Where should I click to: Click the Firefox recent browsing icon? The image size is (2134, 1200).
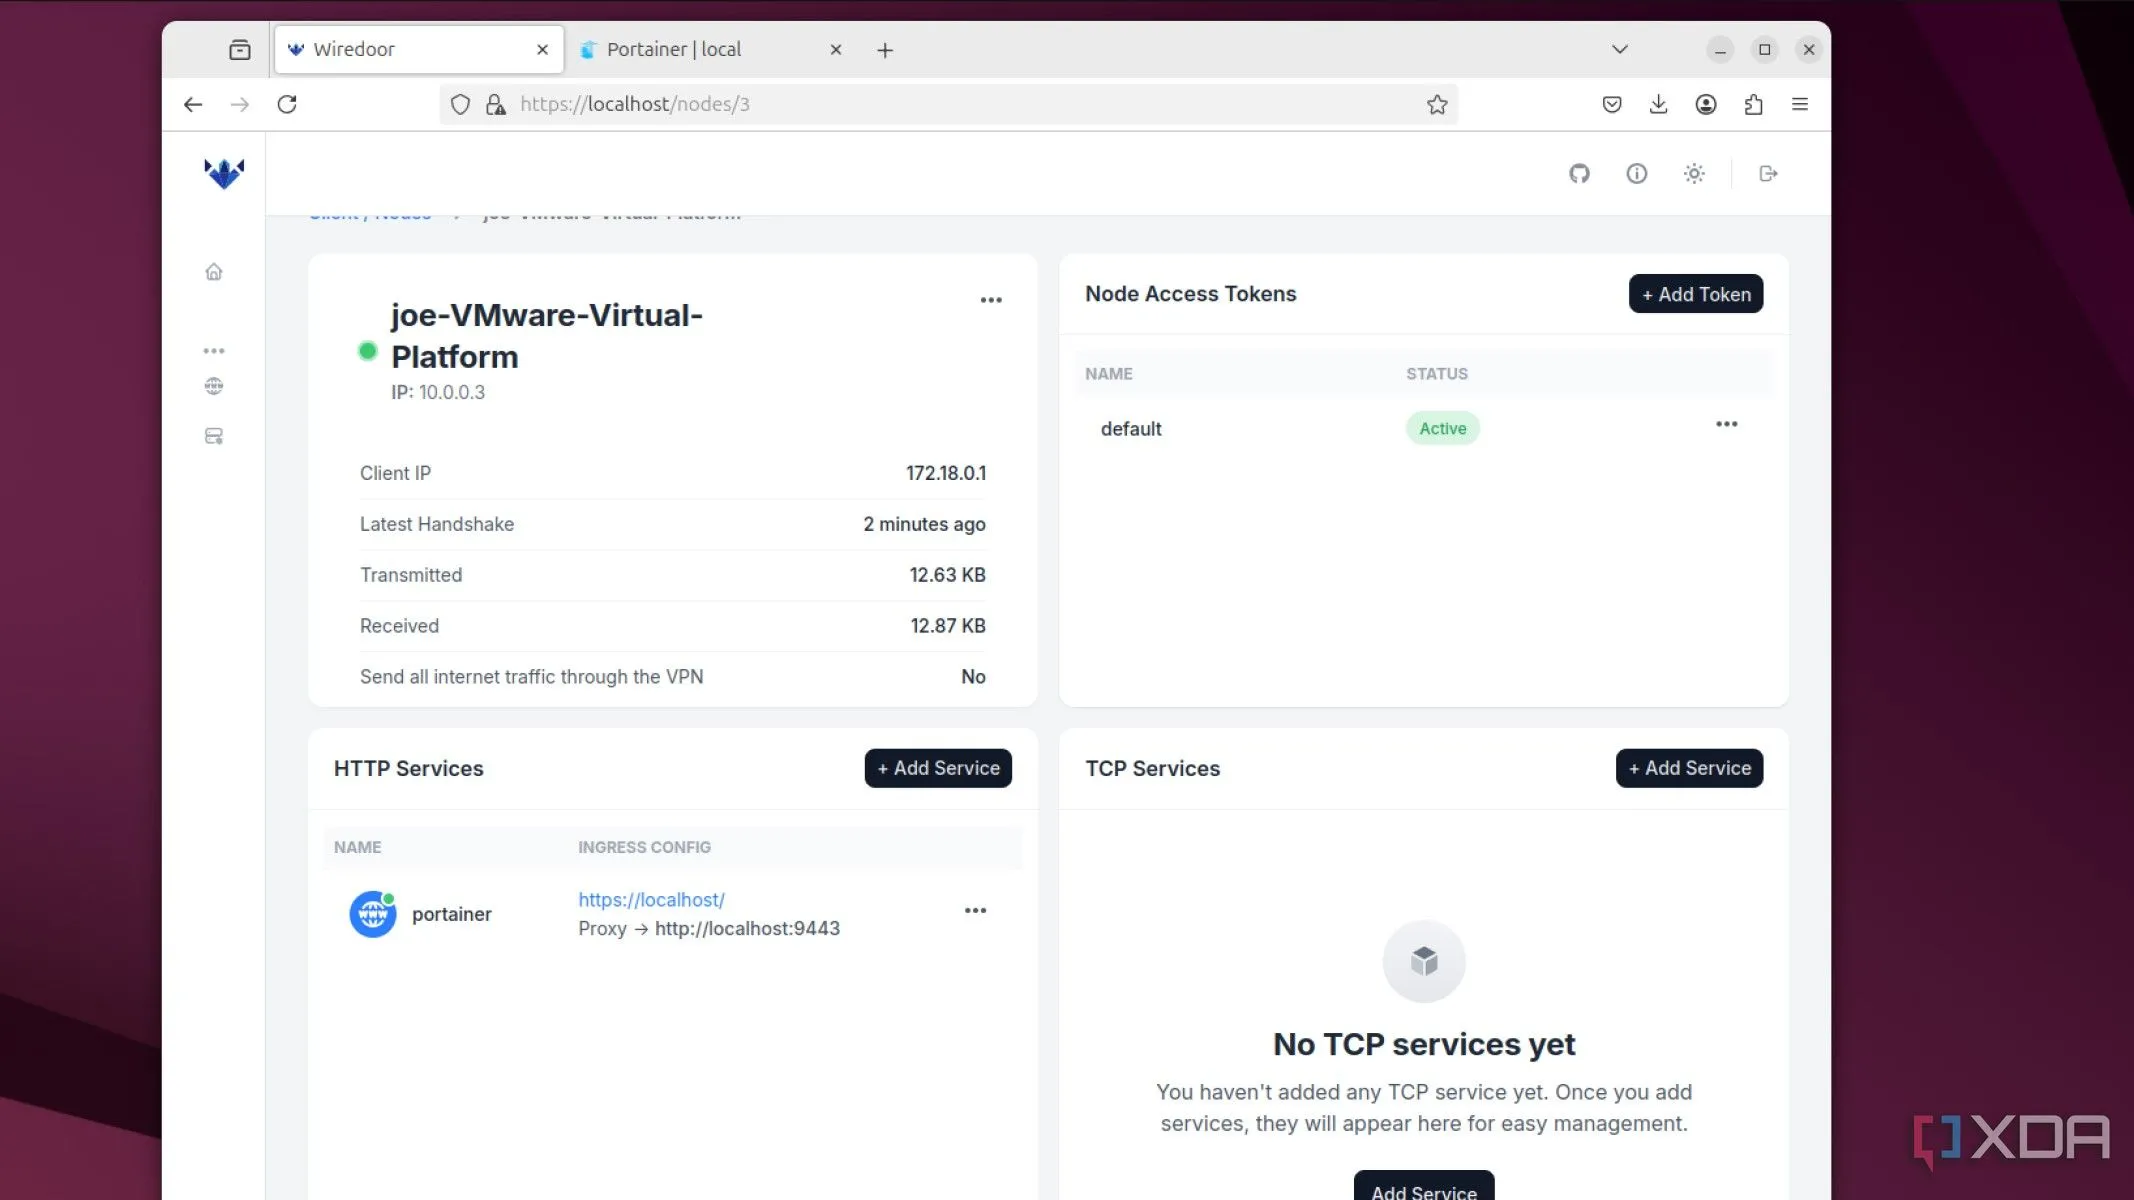pos(240,50)
